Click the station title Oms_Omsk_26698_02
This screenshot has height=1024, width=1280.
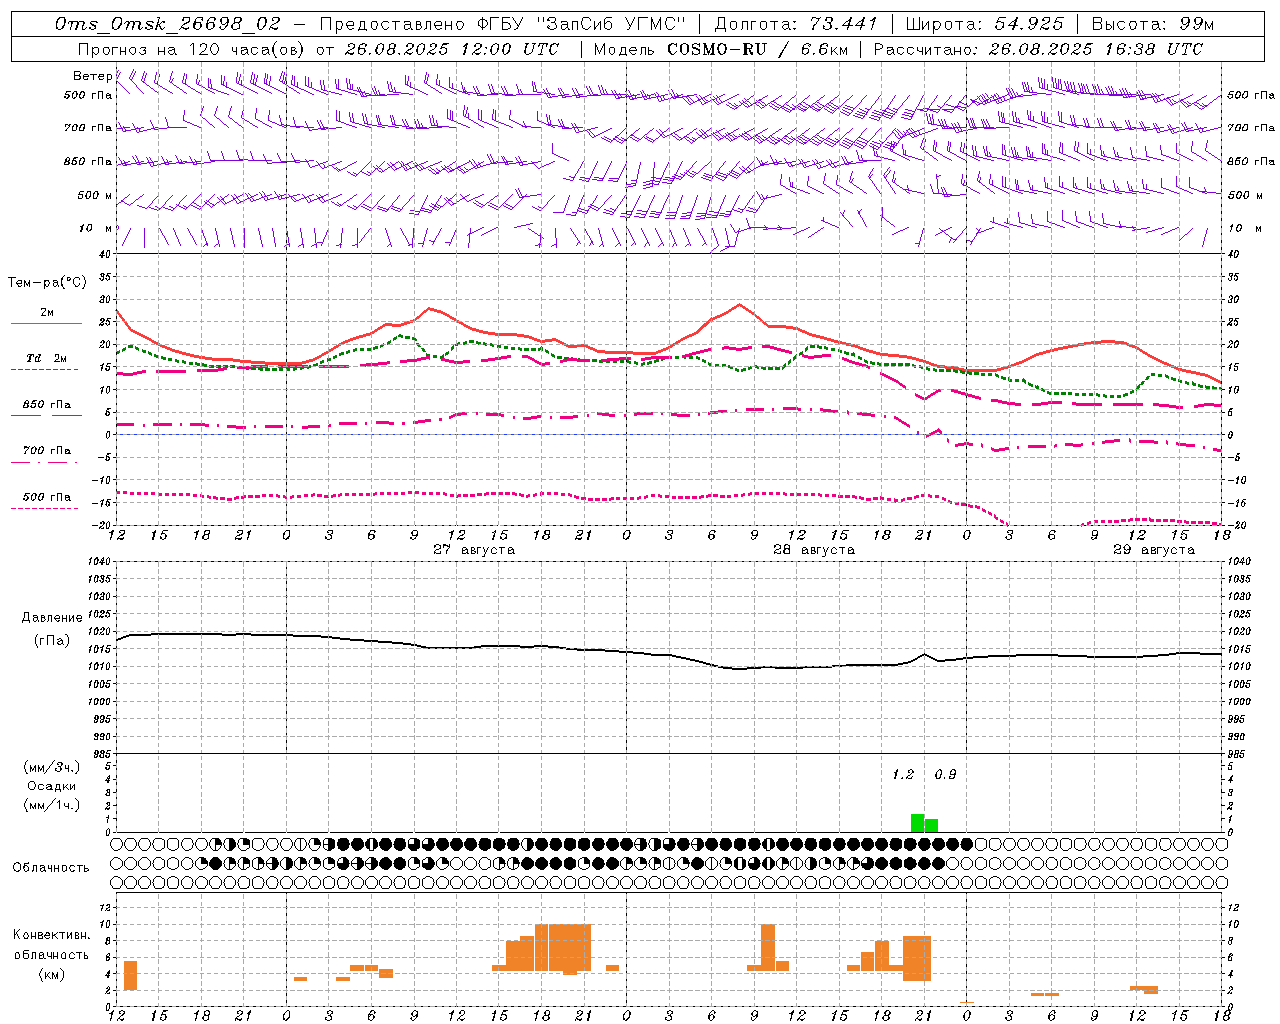pyautogui.click(x=168, y=24)
